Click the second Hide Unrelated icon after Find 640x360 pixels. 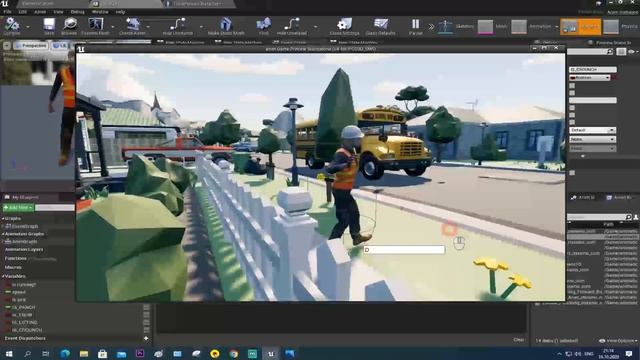point(291,25)
